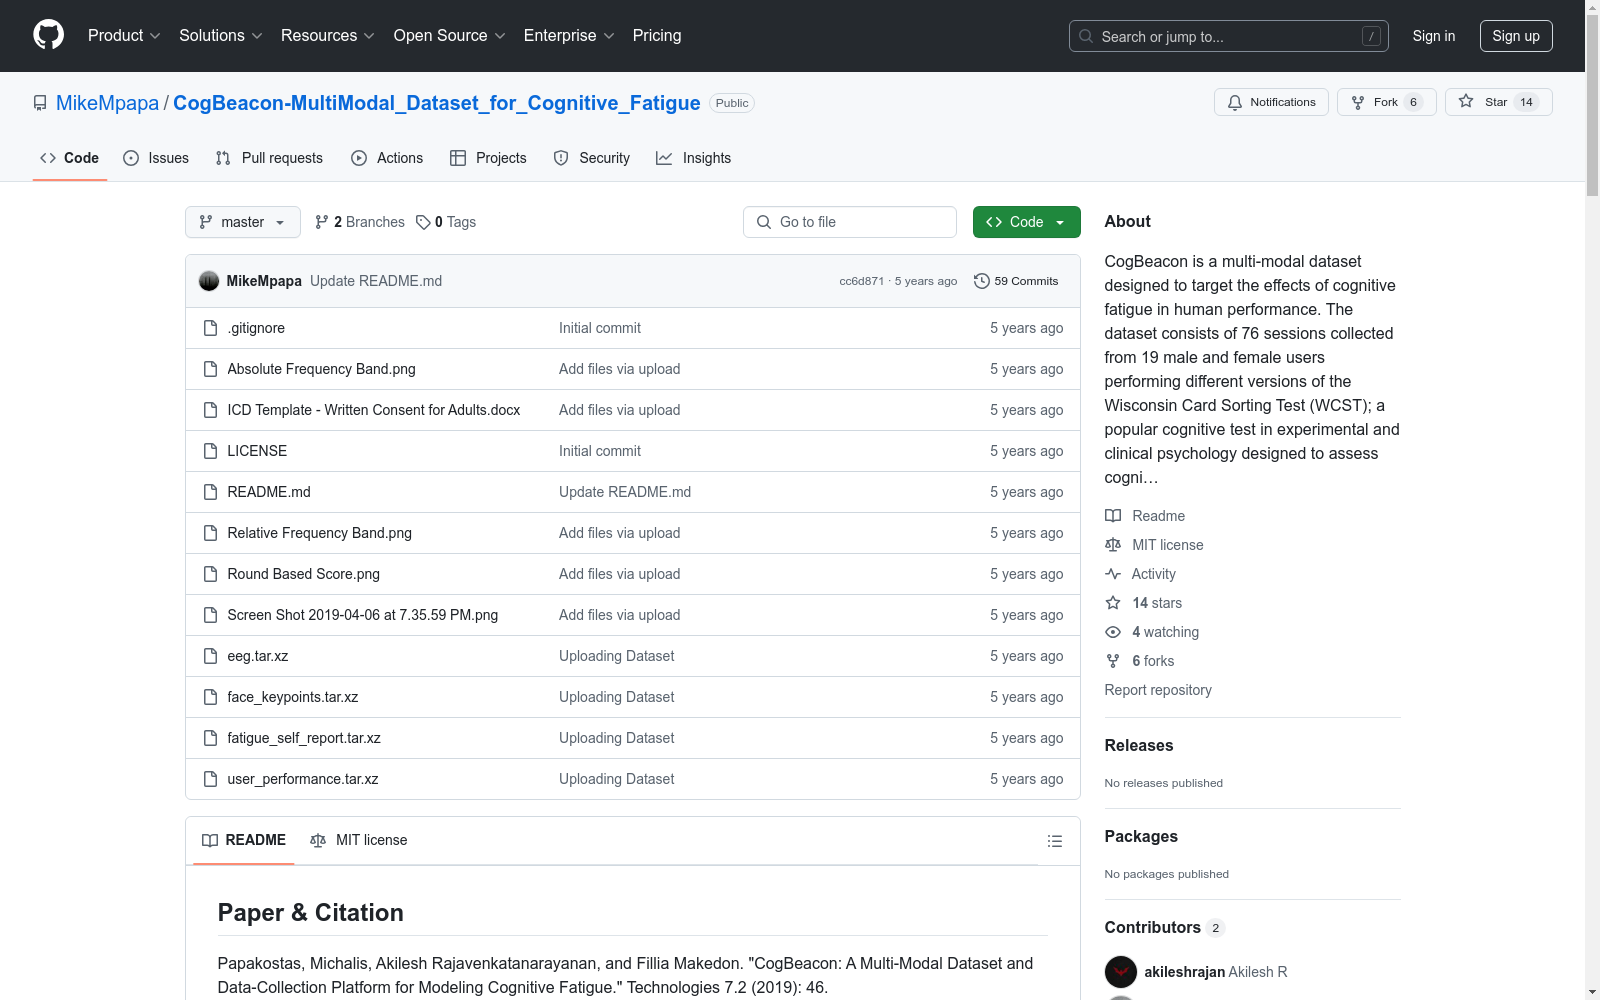Click the bell icon in Notifications button
Image resolution: width=1600 pixels, height=1000 pixels.
coord(1235,102)
